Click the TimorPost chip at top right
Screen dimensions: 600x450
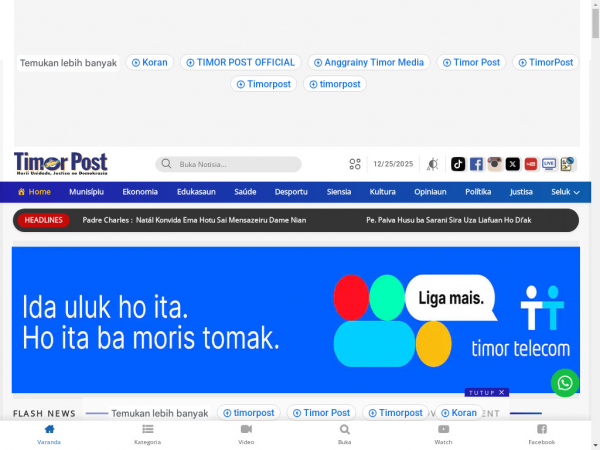click(x=546, y=62)
